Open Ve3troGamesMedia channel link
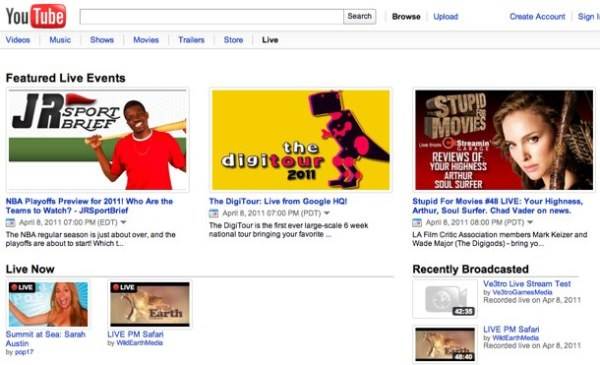Screen dimensions: 600x365 click(522, 292)
